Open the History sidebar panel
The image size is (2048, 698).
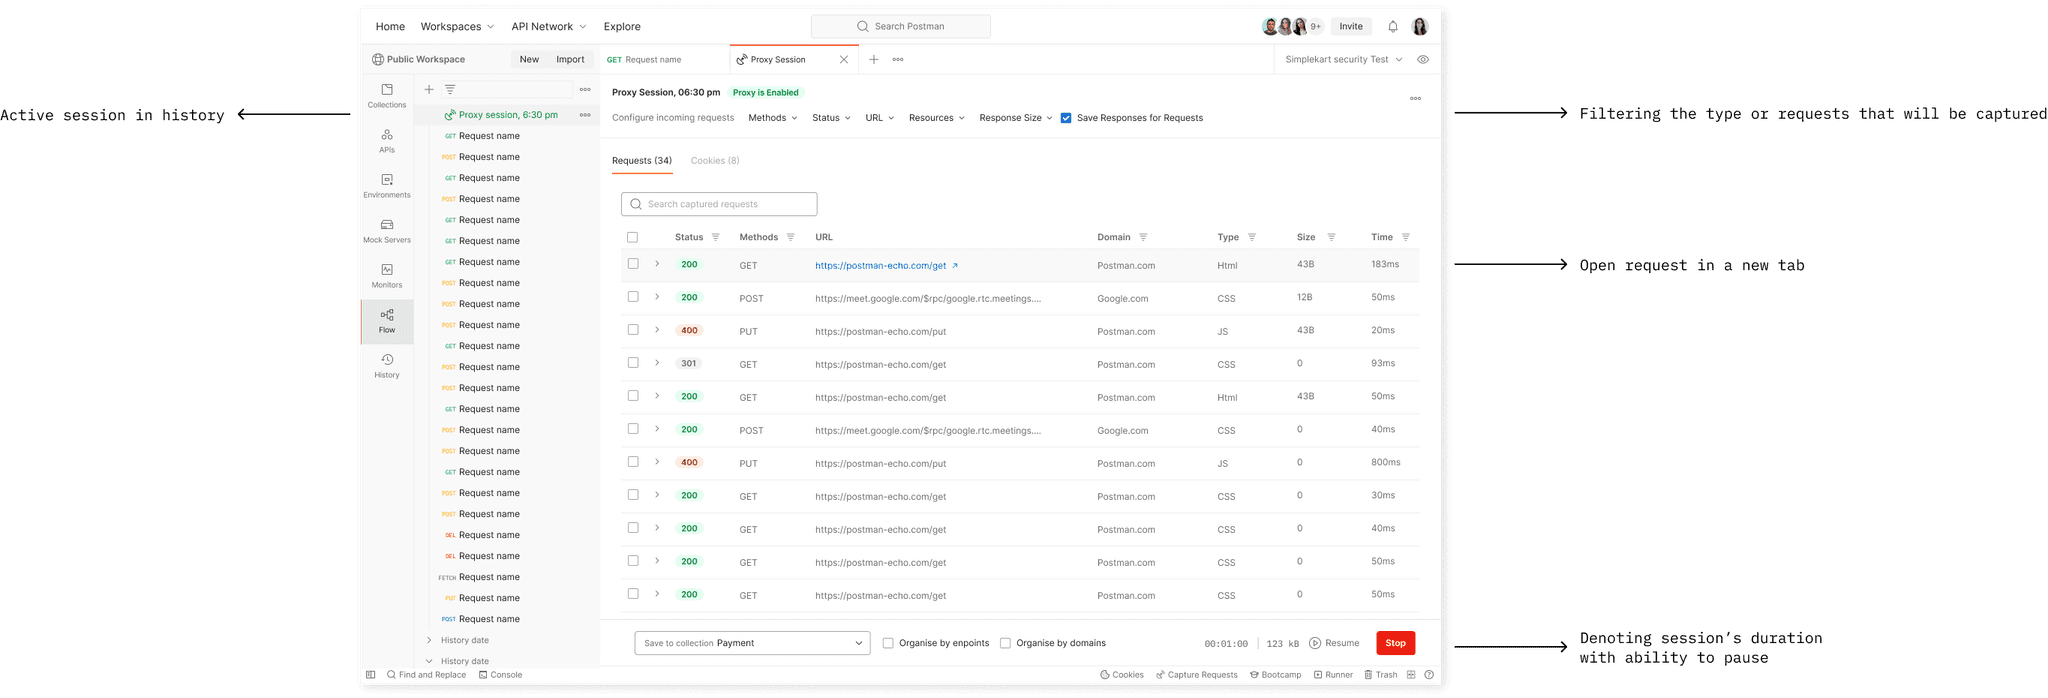point(387,365)
